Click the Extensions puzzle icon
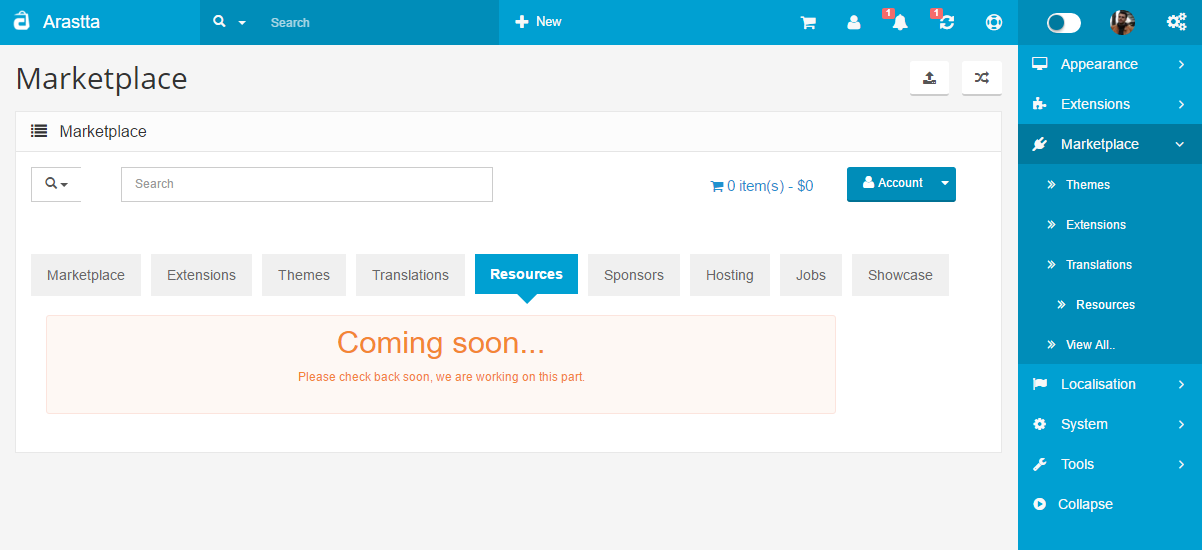 coord(1040,104)
